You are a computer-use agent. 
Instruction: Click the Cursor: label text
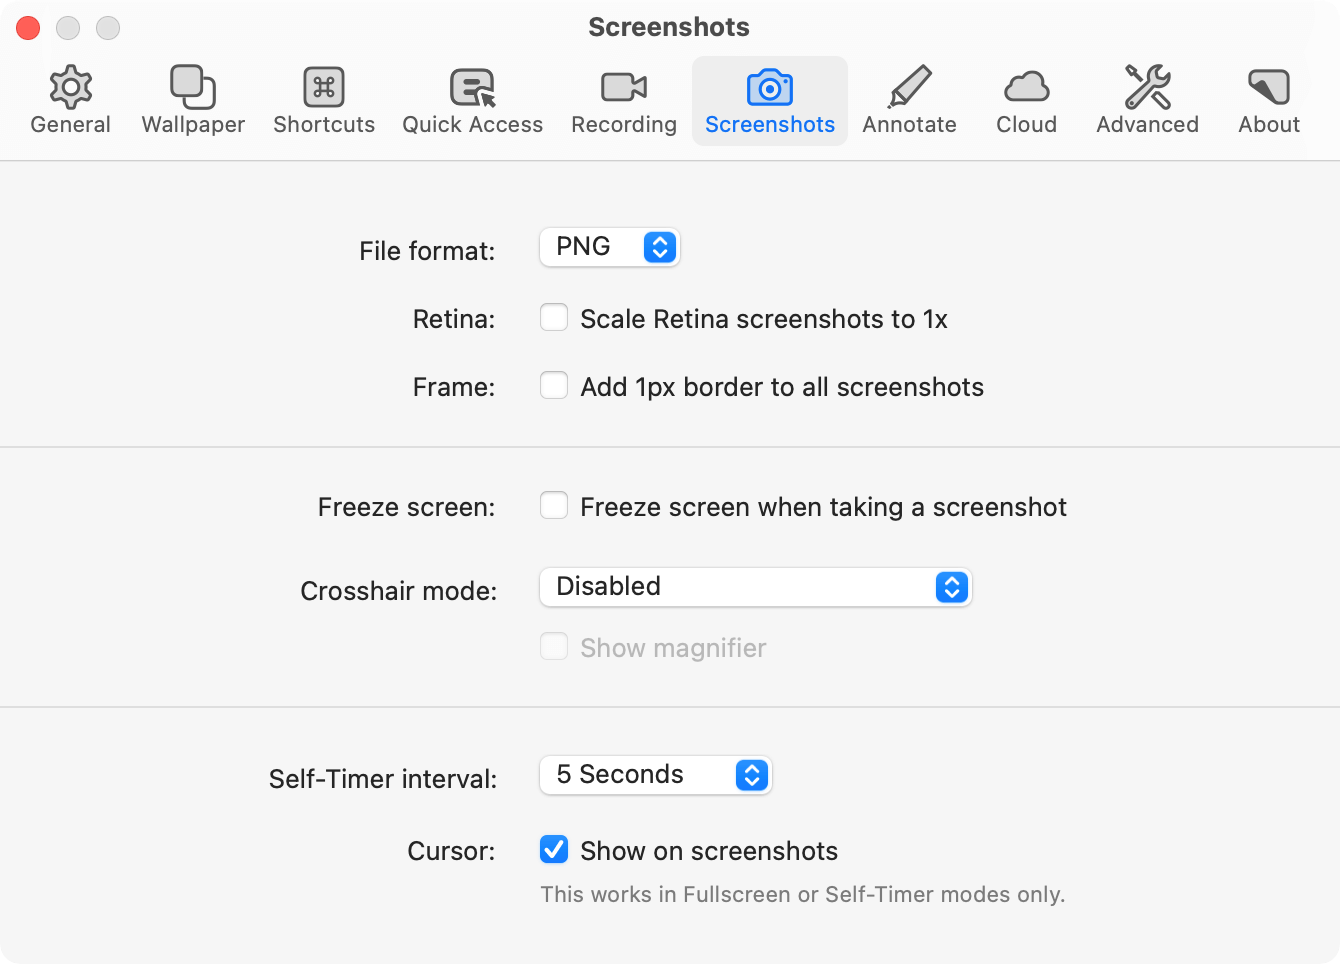(x=451, y=851)
